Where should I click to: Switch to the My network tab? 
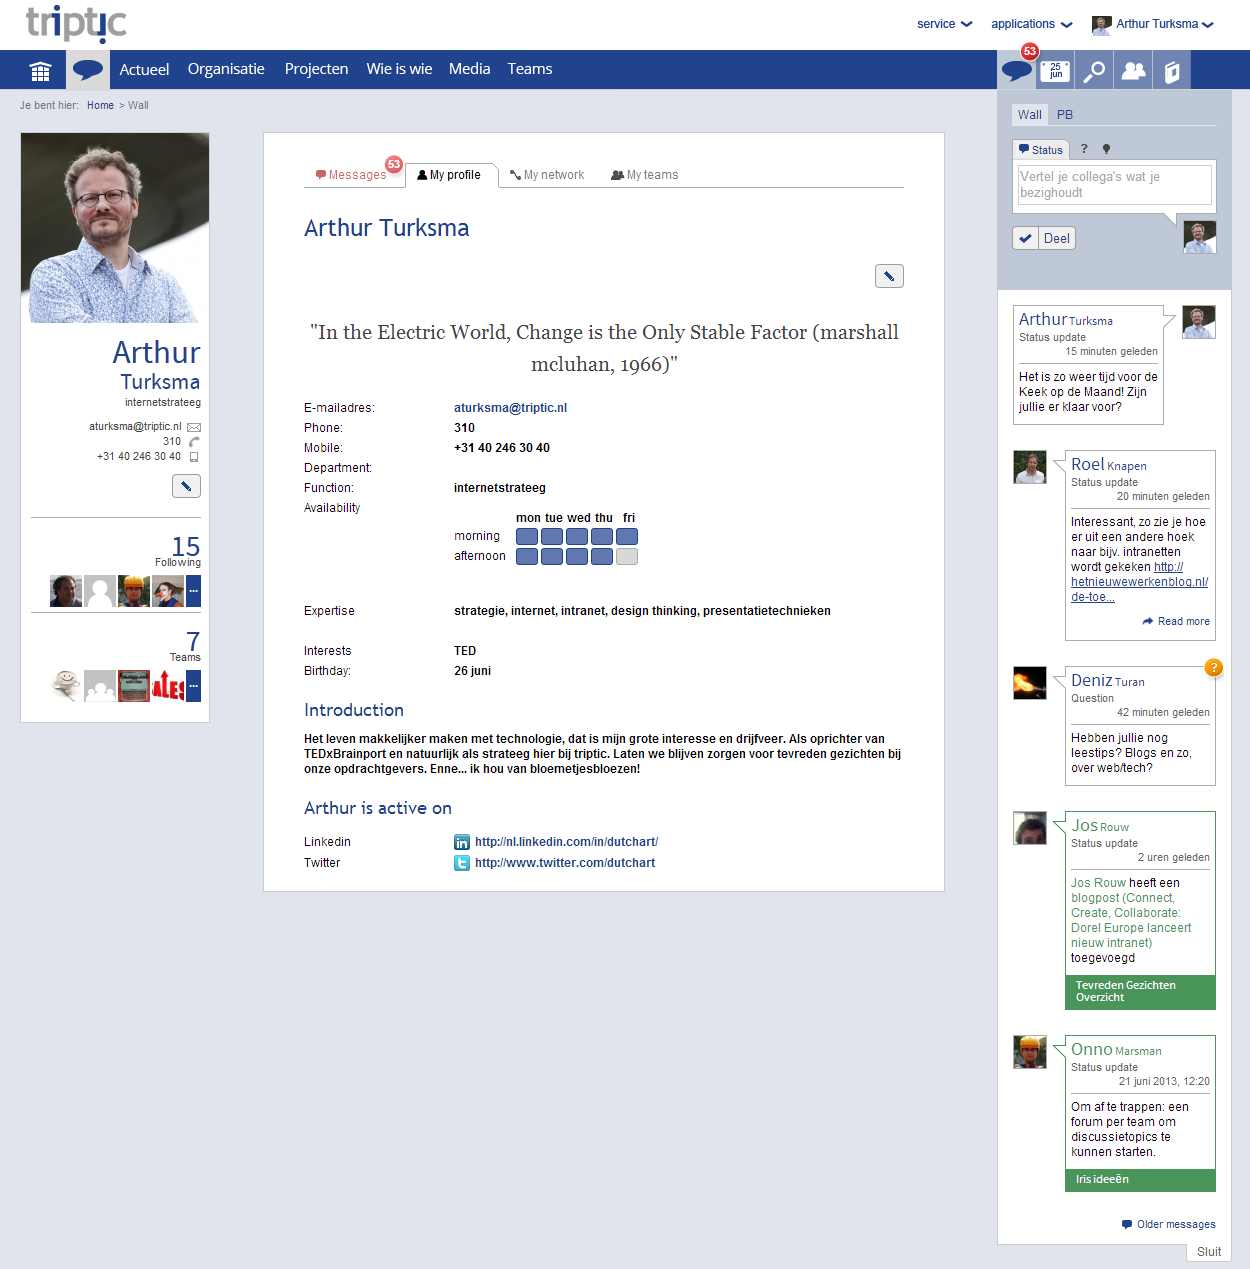pyautogui.click(x=553, y=174)
